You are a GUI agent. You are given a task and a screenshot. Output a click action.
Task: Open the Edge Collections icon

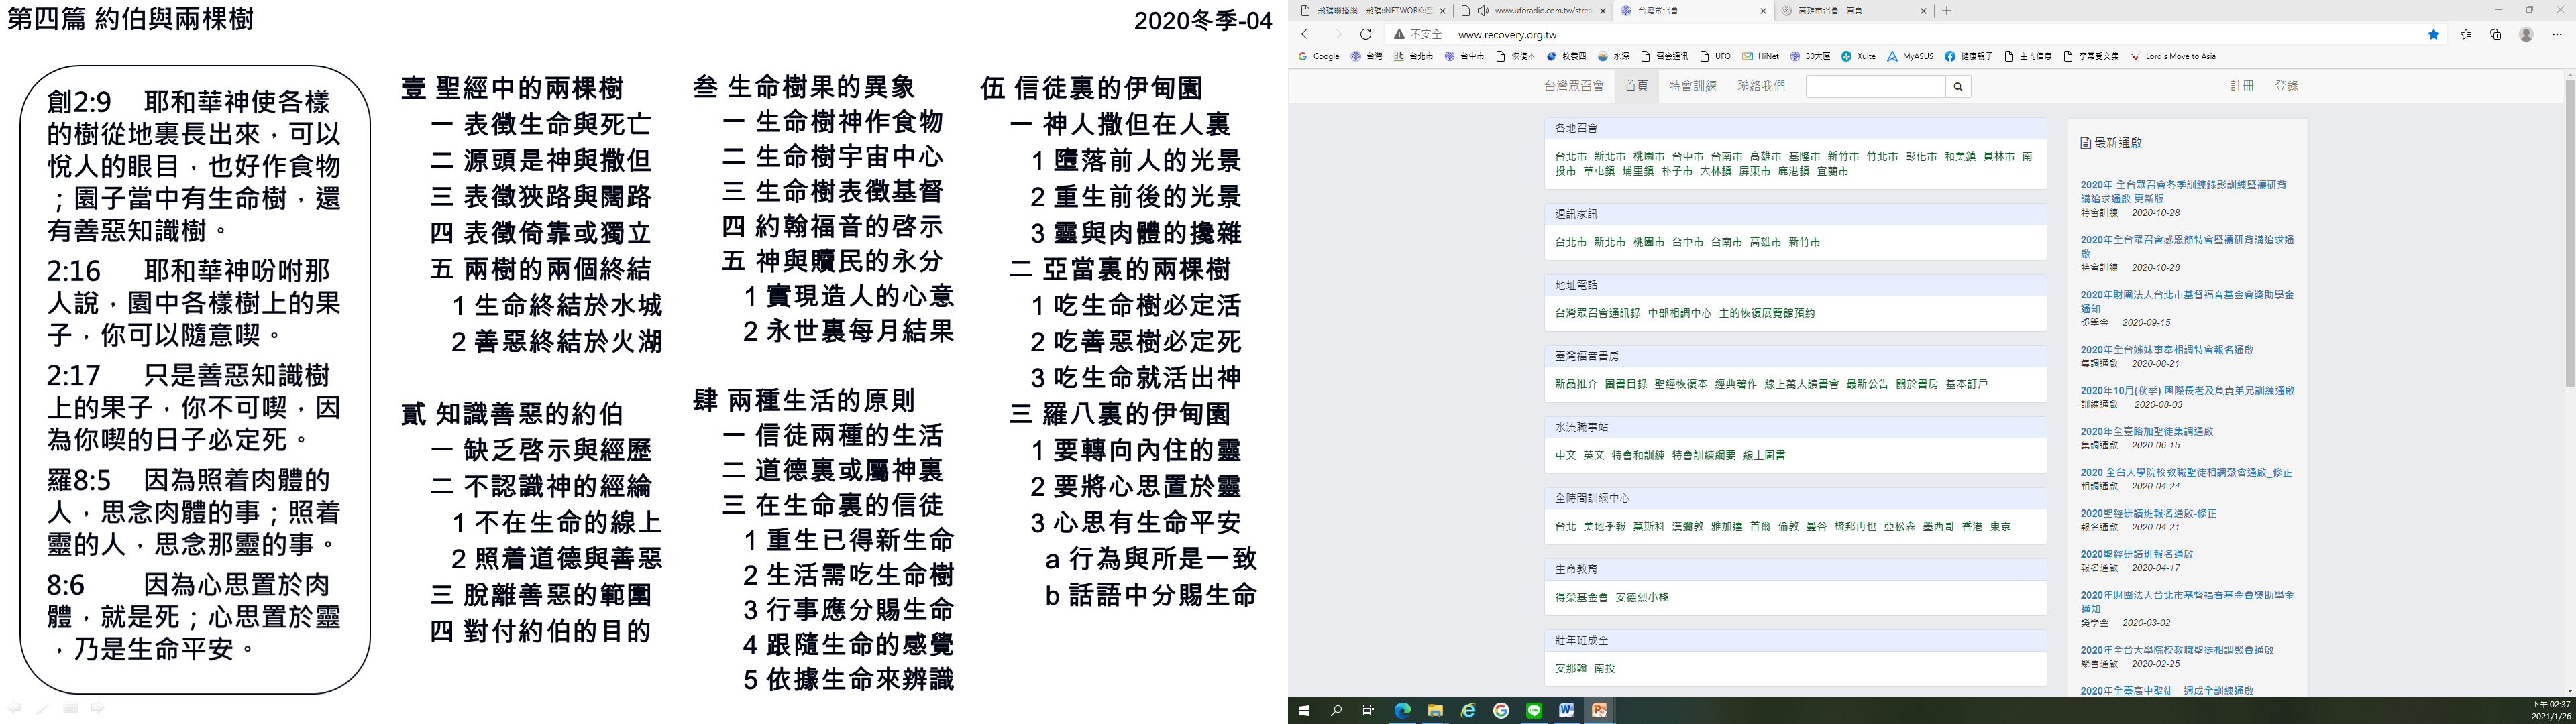click(2495, 34)
